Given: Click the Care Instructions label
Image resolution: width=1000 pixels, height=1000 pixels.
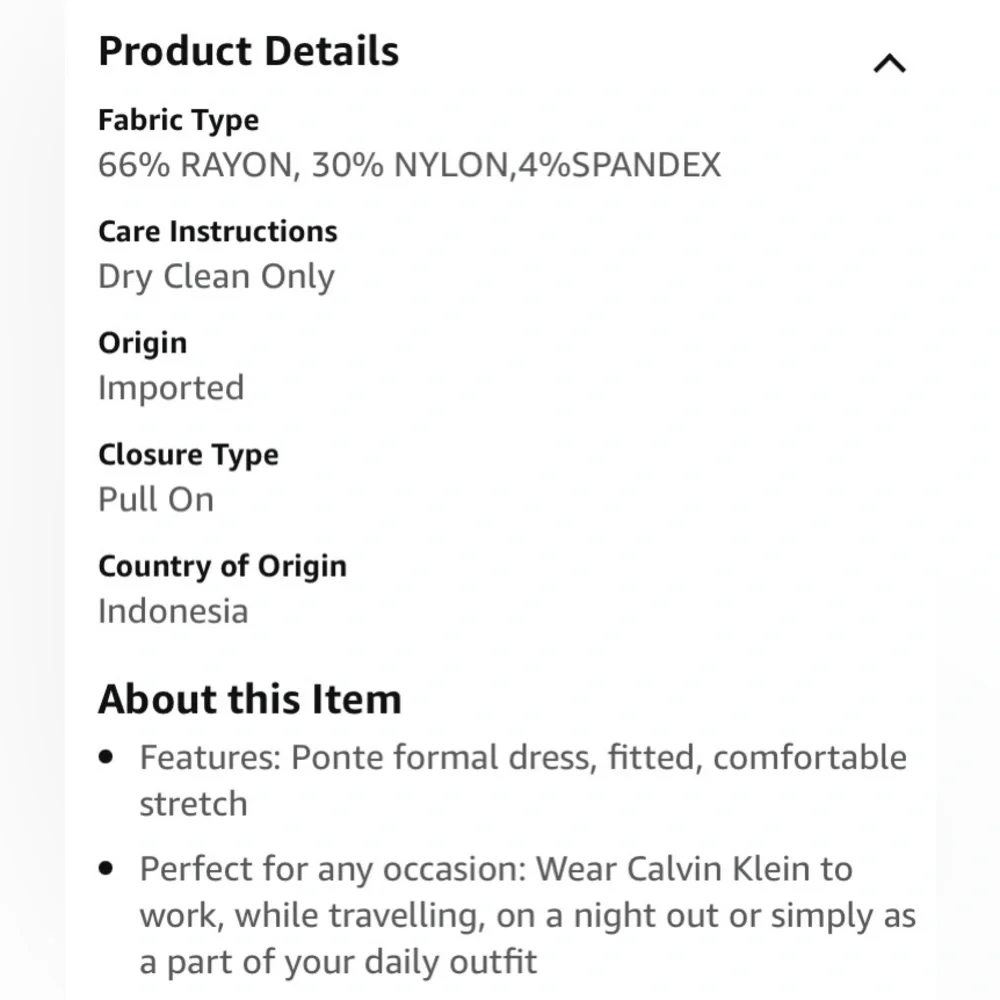Looking at the screenshot, I should pos(217,232).
